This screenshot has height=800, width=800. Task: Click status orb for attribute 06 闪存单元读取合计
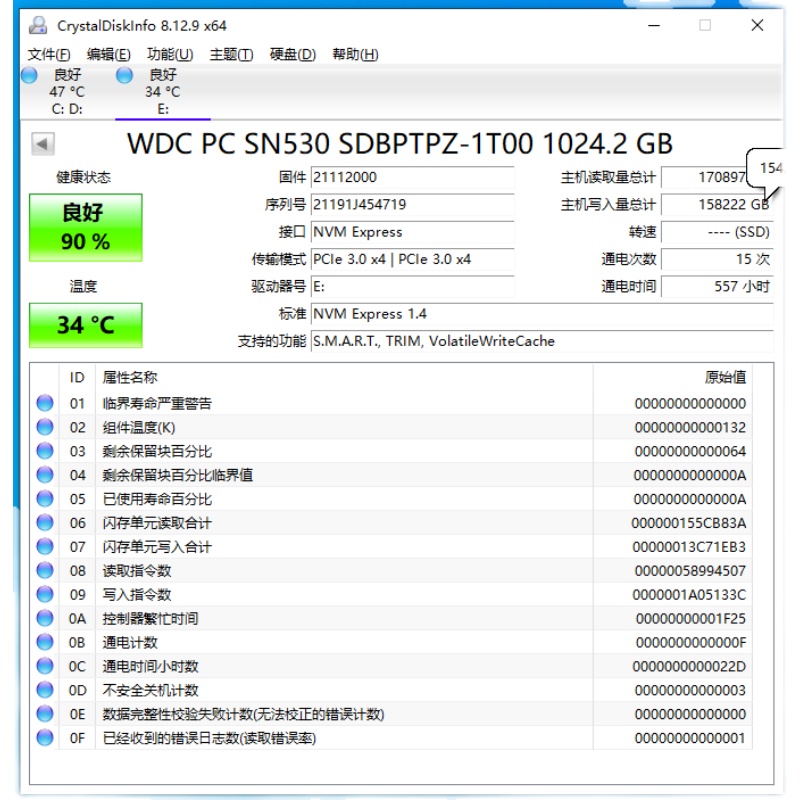click(45, 523)
